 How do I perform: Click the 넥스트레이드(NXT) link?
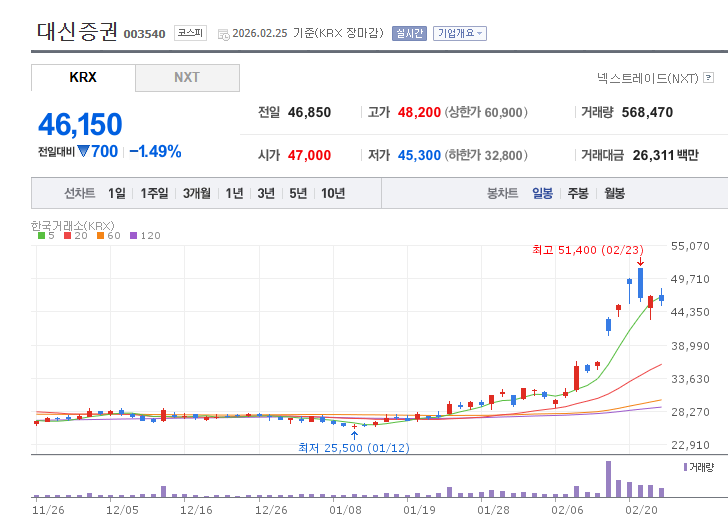(x=648, y=78)
